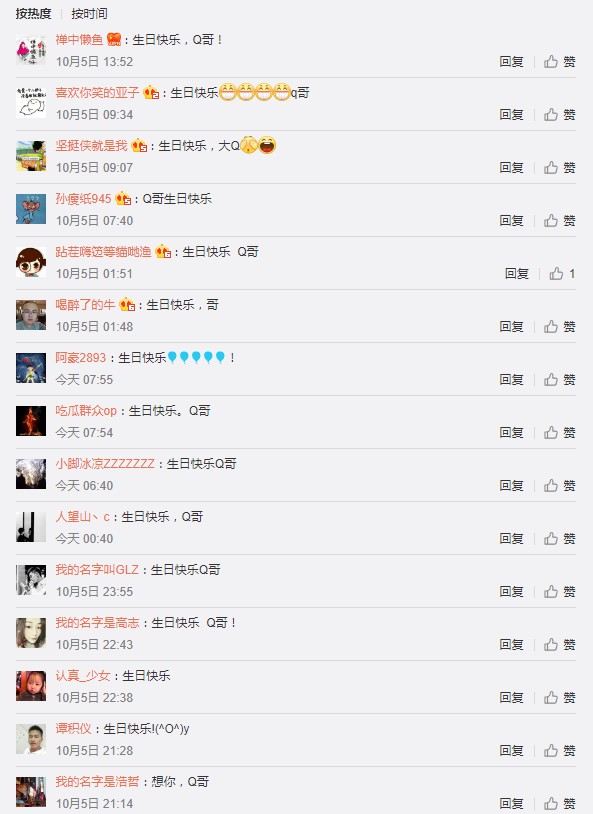Like the comment by 认真_少女

pyautogui.click(x=560, y=698)
